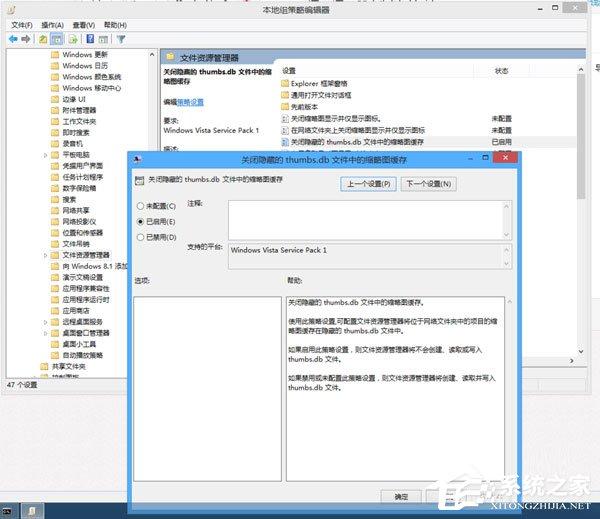
Task: Select the 应用程序兼容性 tree item
Action: coord(86,289)
